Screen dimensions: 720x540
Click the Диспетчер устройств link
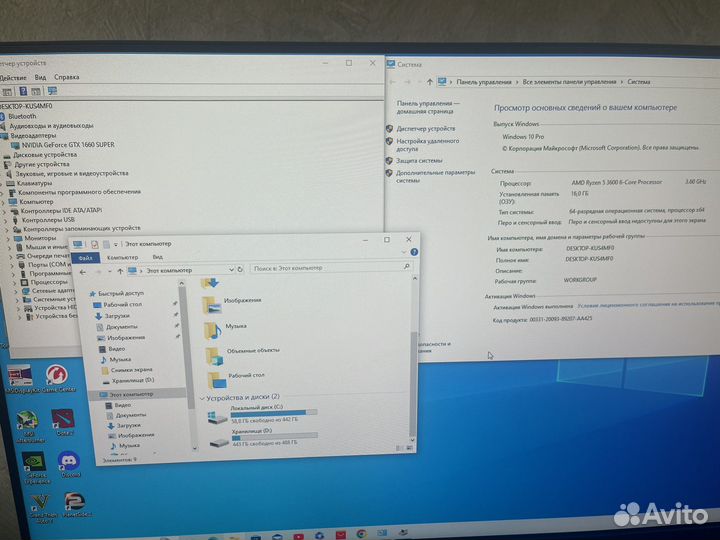coord(425,128)
